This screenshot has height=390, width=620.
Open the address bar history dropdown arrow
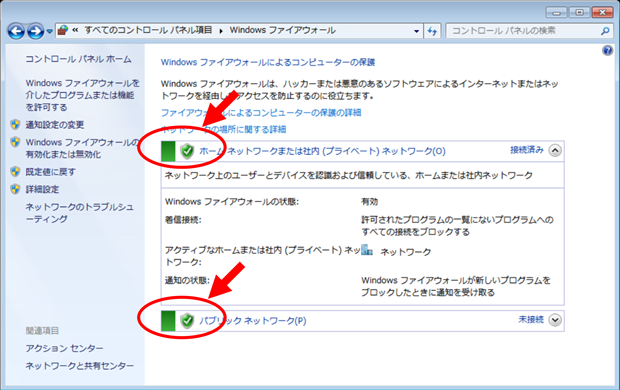pyautogui.click(x=416, y=31)
